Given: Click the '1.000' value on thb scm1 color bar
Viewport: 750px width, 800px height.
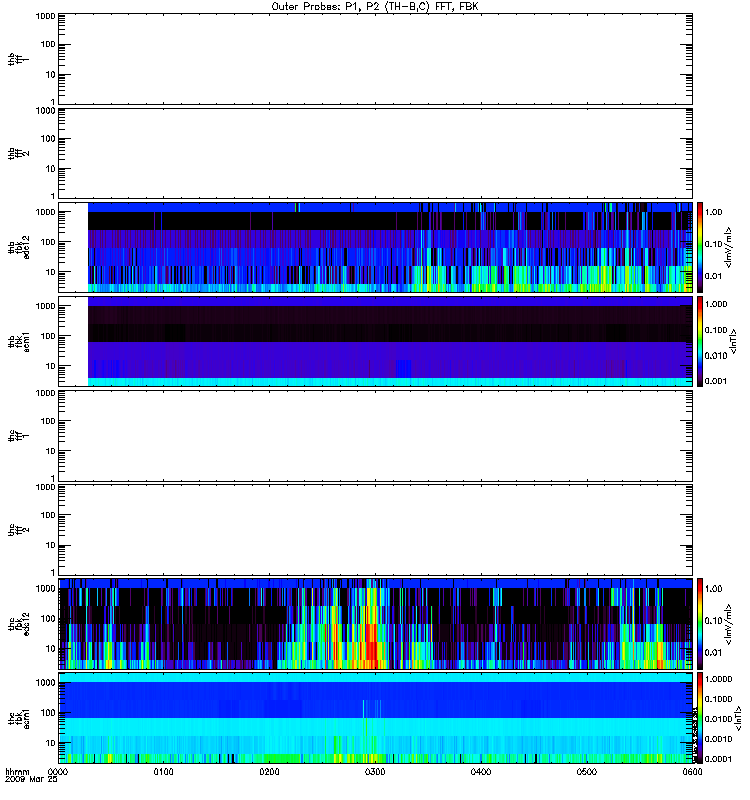Looking at the screenshot, I should point(716,304).
